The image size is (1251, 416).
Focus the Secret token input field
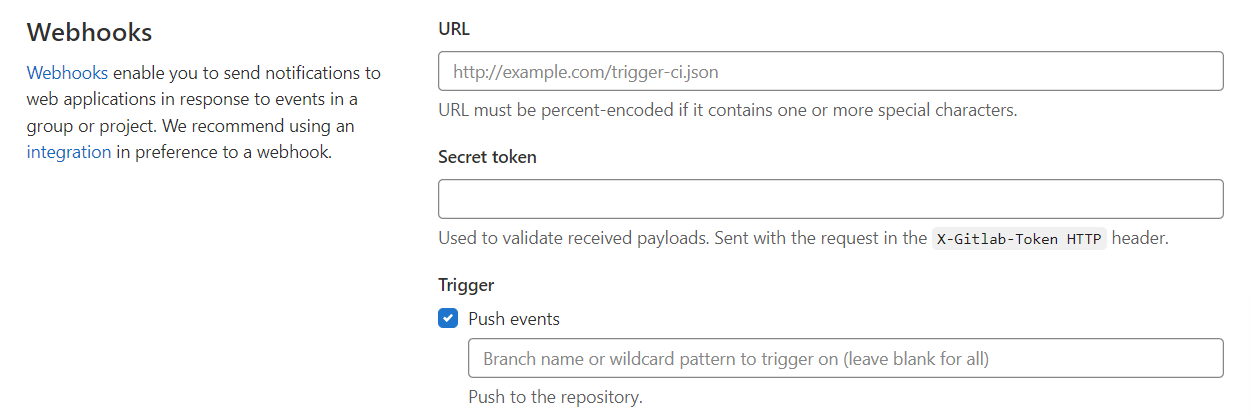point(831,199)
